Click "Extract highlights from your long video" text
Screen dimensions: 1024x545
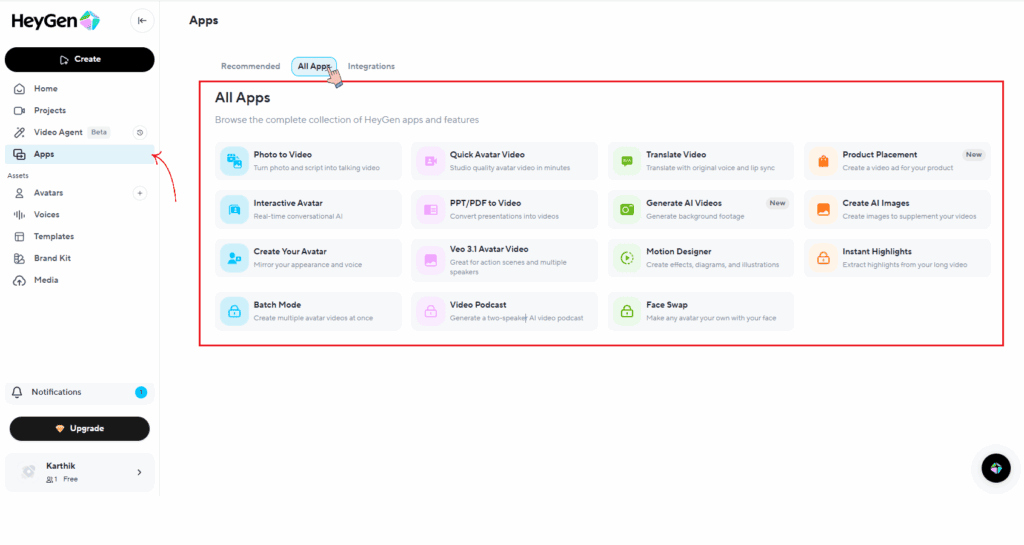tap(904, 265)
